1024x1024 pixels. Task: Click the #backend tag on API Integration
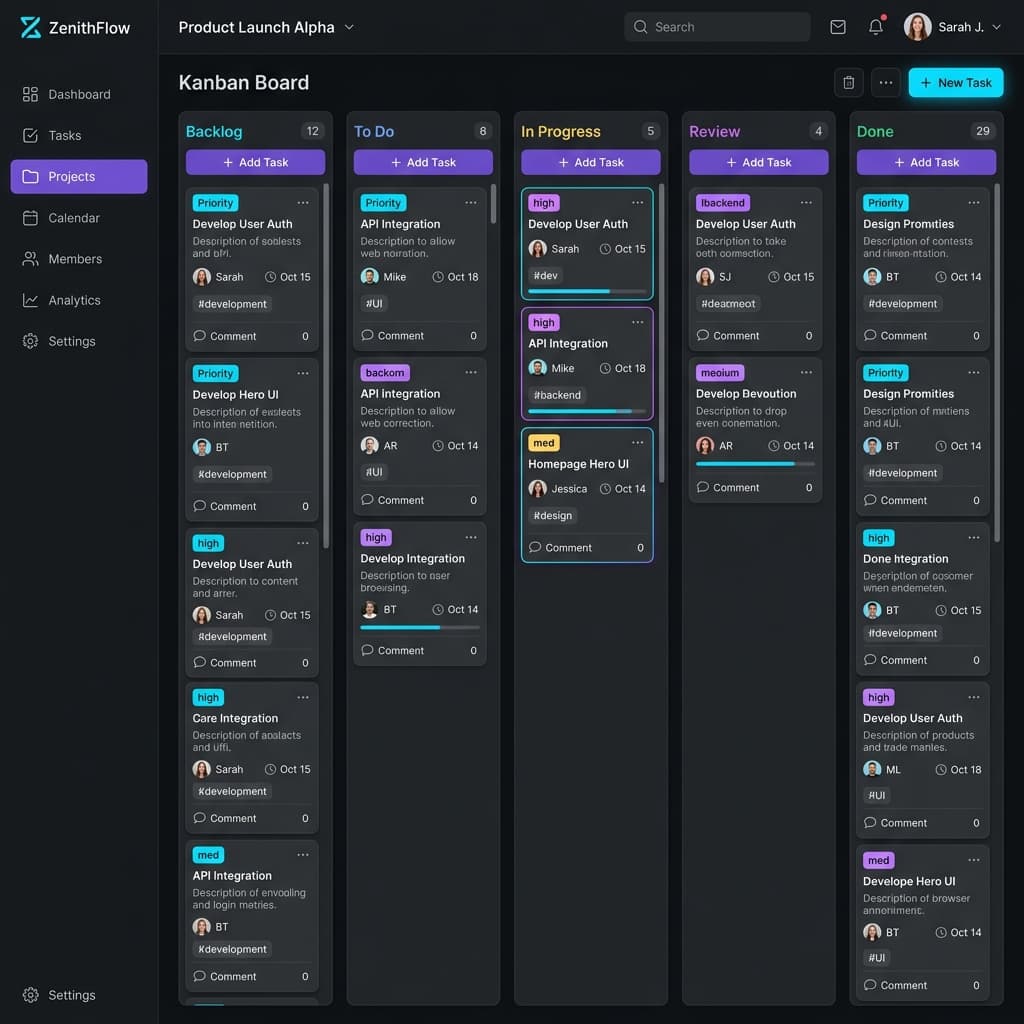pyautogui.click(x=557, y=395)
